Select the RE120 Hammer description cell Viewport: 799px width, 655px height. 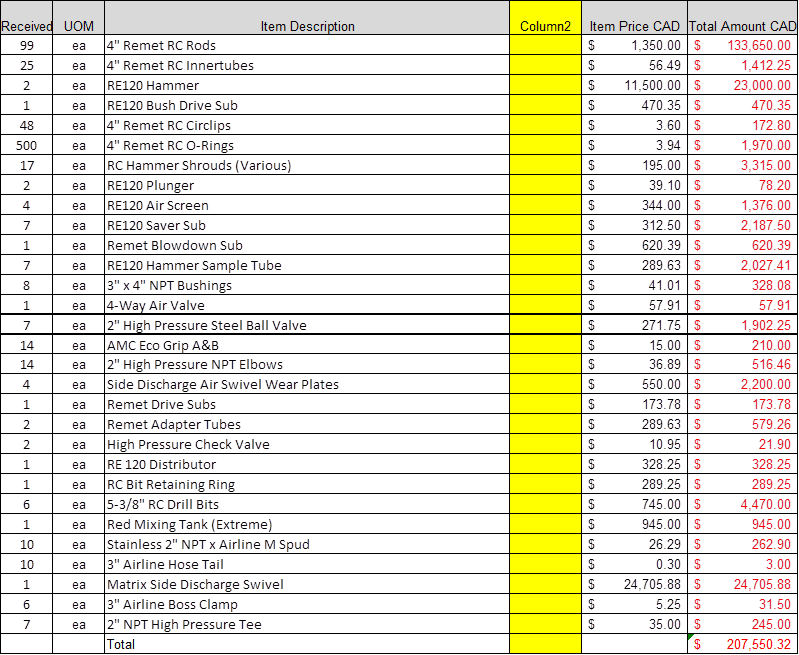pyautogui.click(x=307, y=85)
